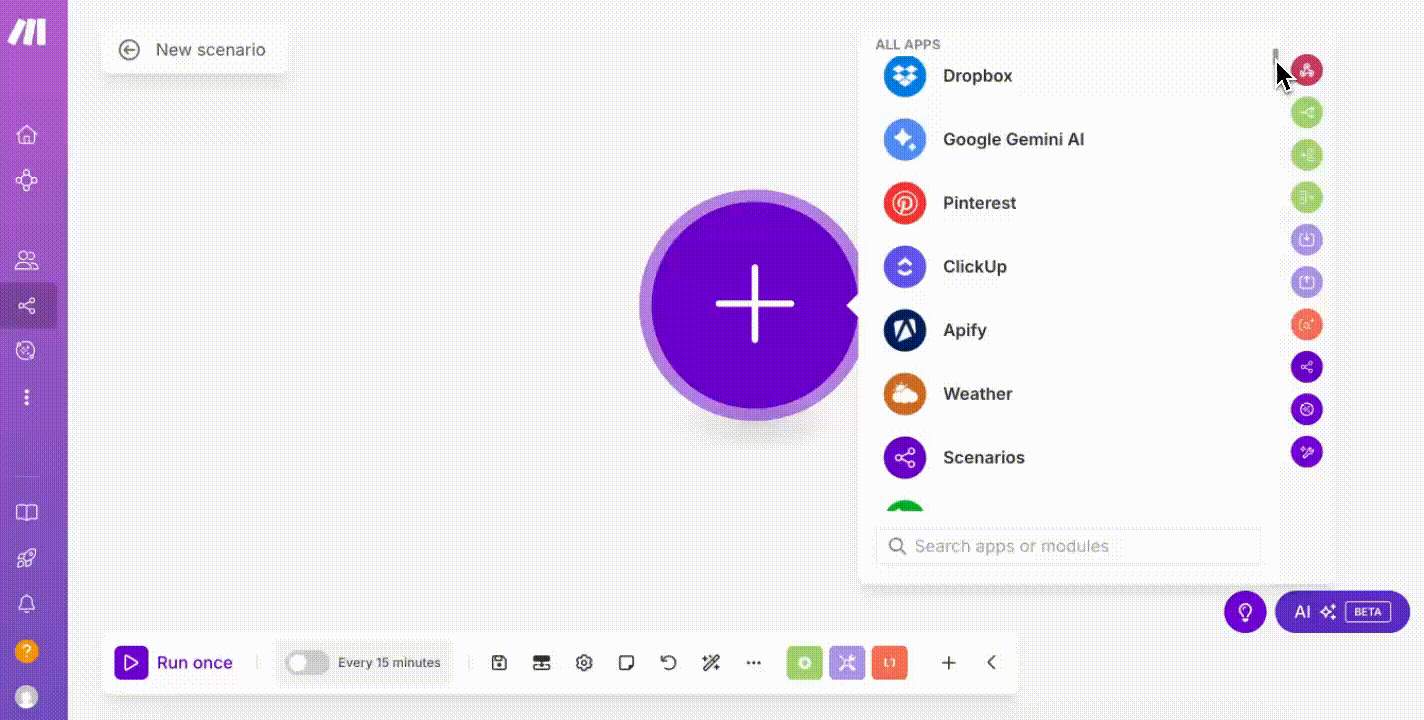
Task: Open Scenarios share icon in left sidebar
Action: point(27,305)
